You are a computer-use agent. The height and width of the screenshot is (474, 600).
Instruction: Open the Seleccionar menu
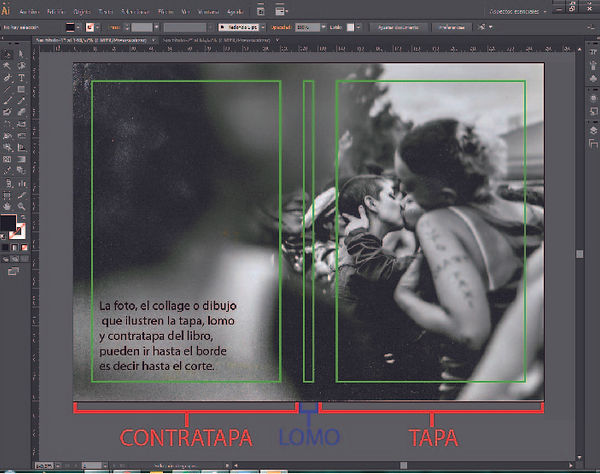[135, 12]
